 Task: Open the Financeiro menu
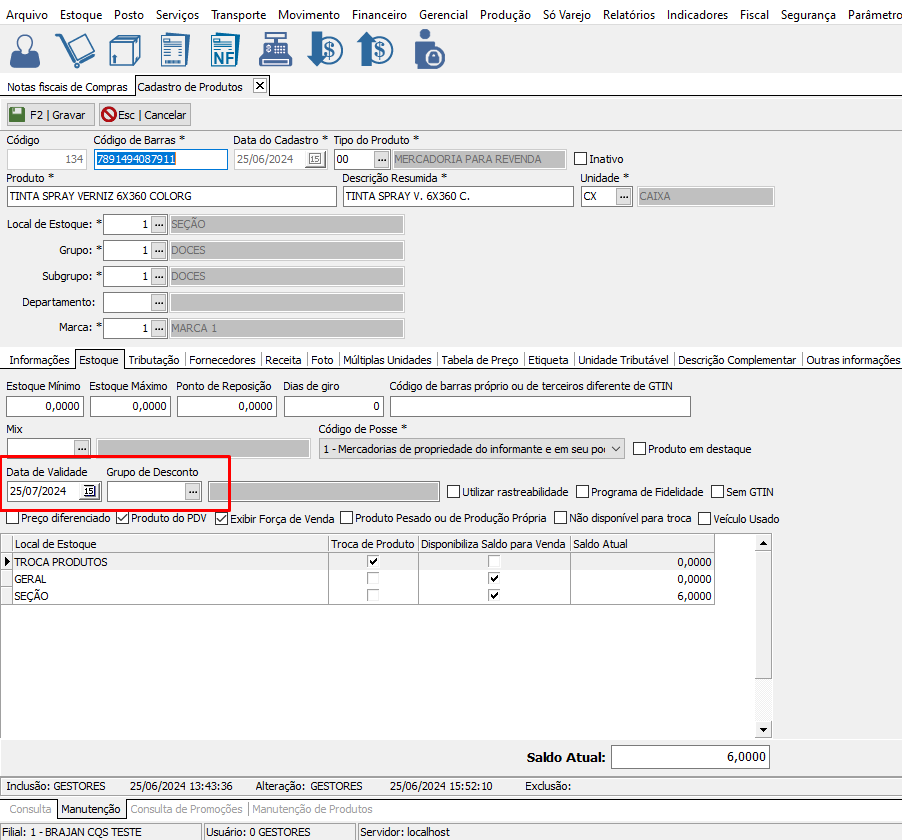point(379,15)
